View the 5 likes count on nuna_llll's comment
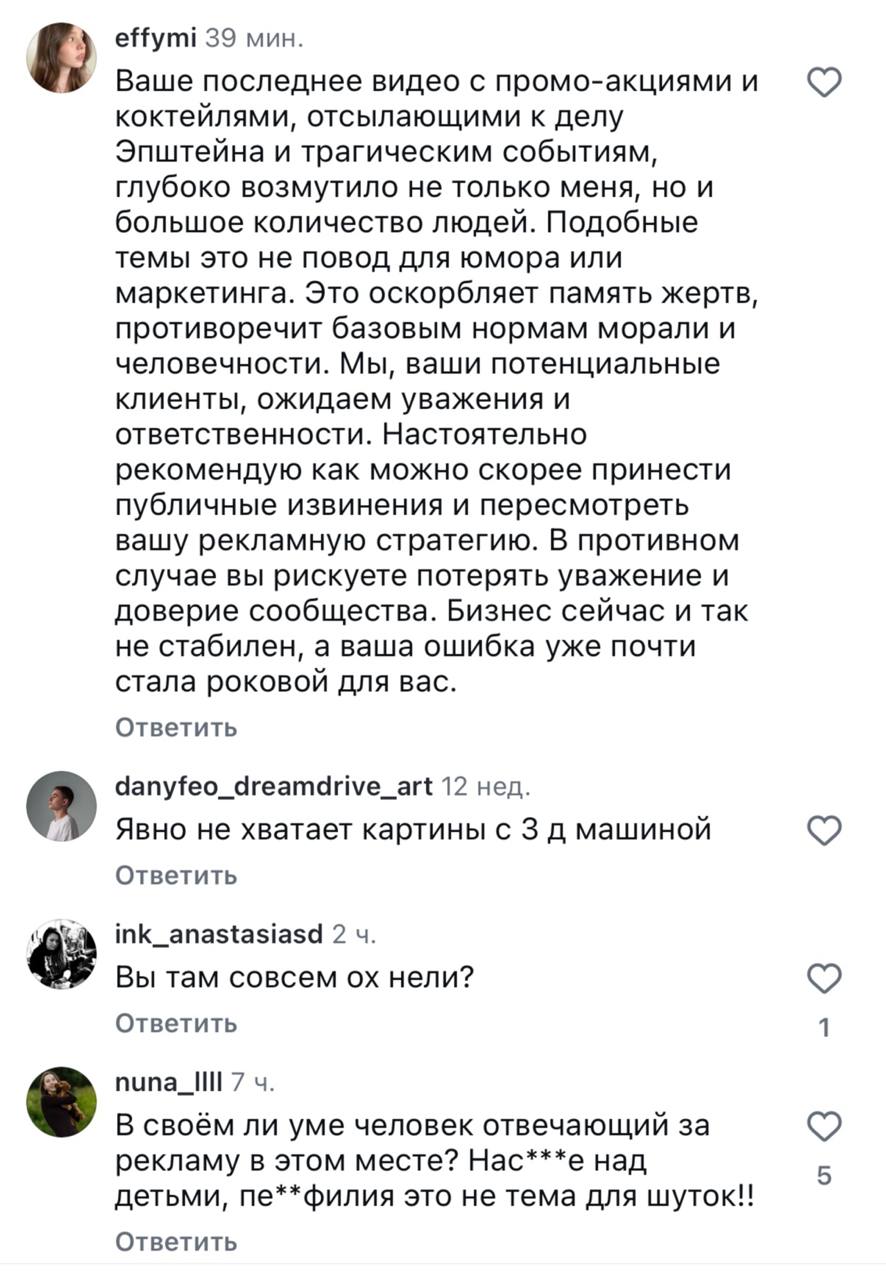 point(823,1176)
